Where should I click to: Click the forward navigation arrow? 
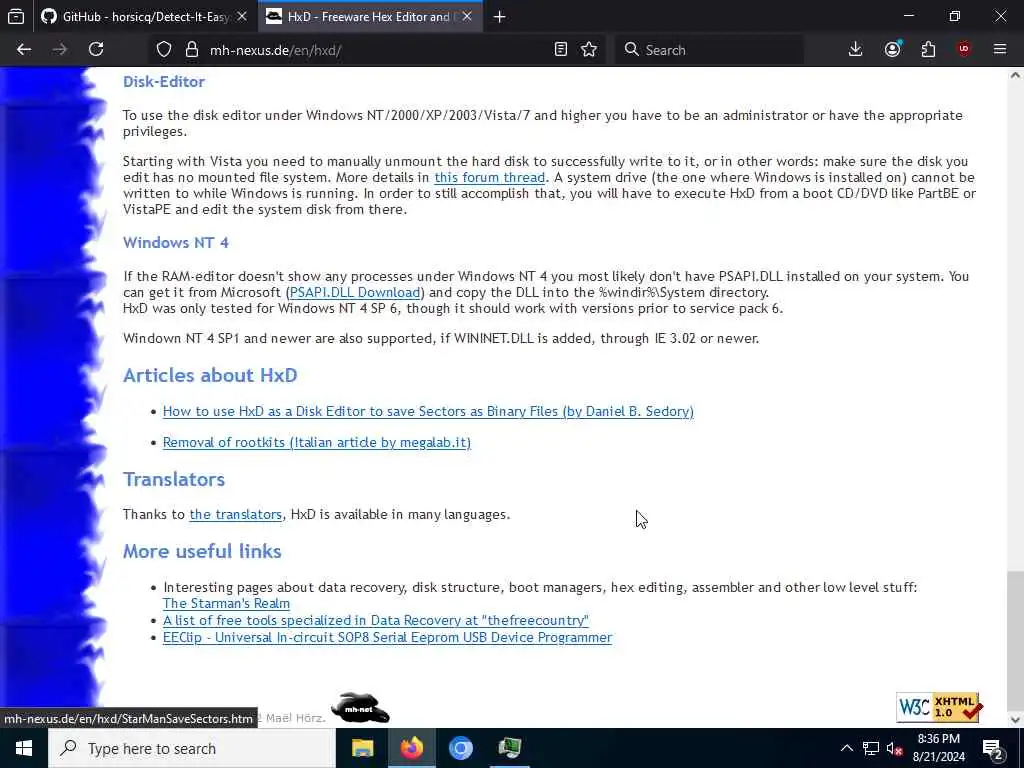(59, 50)
